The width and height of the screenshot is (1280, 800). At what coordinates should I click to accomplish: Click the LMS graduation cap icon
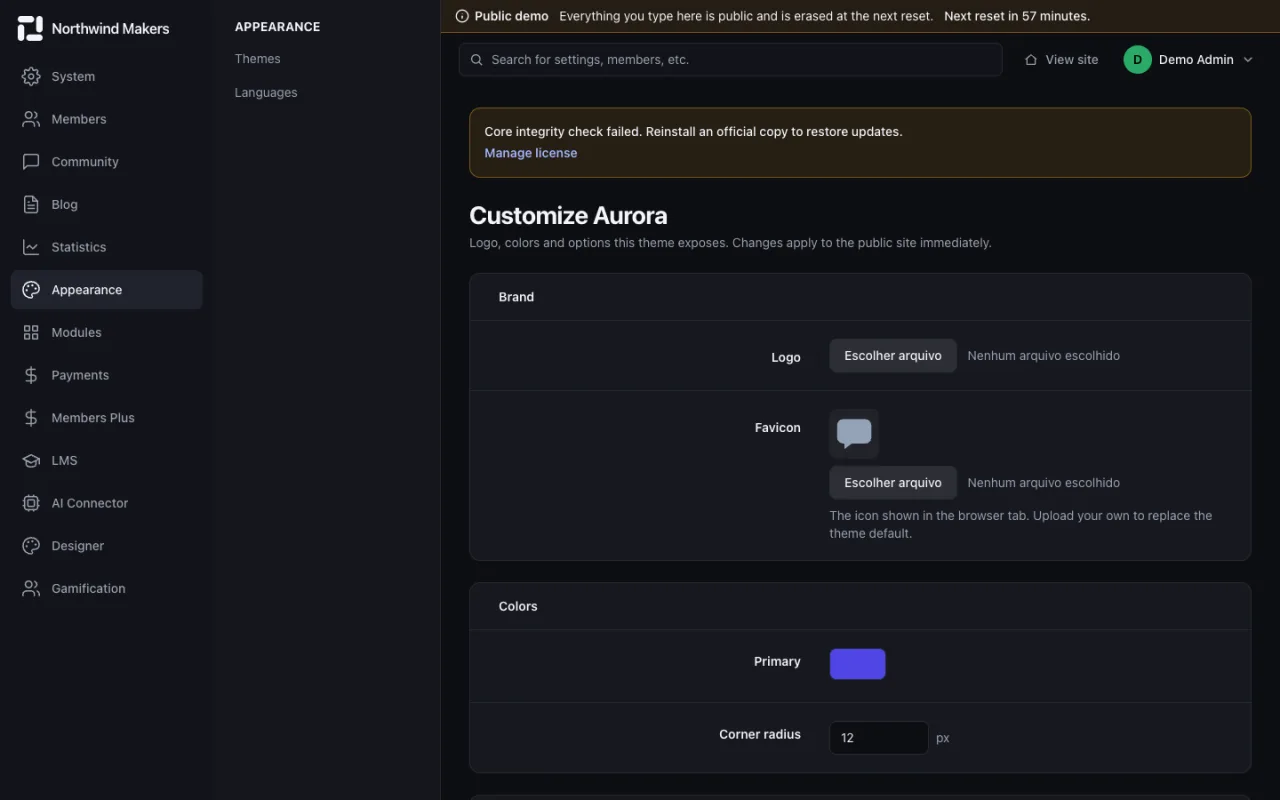pos(31,461)
